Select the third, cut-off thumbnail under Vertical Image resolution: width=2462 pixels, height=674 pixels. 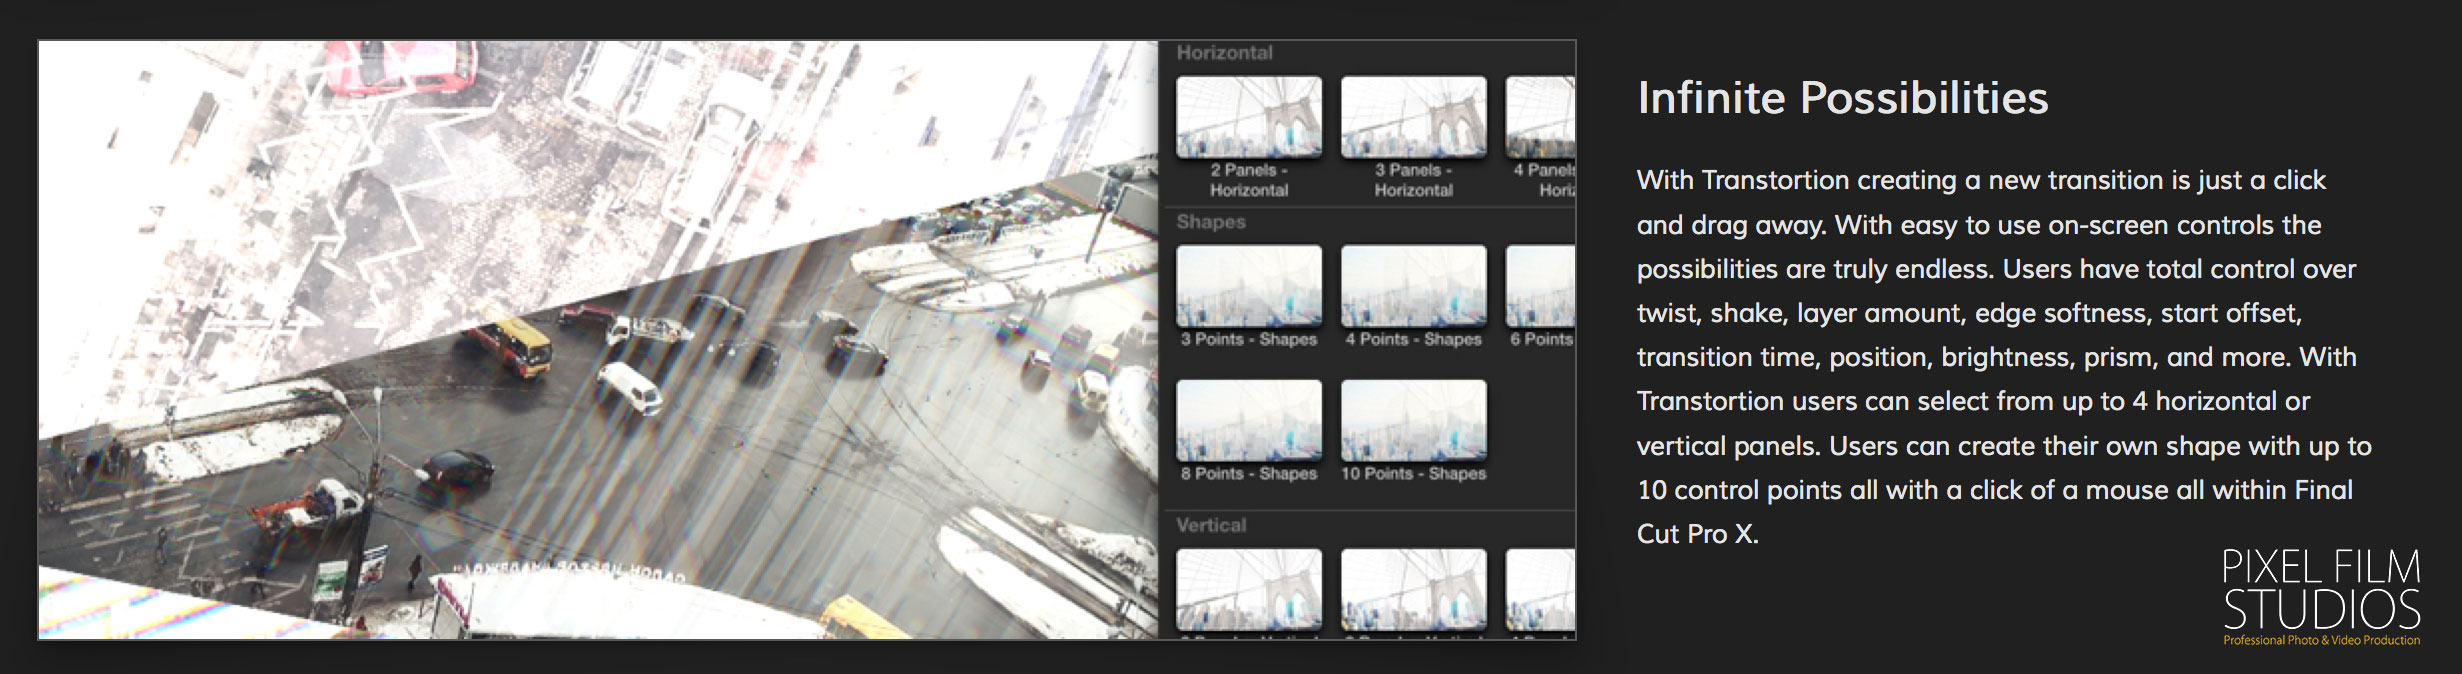point(1540,589)
